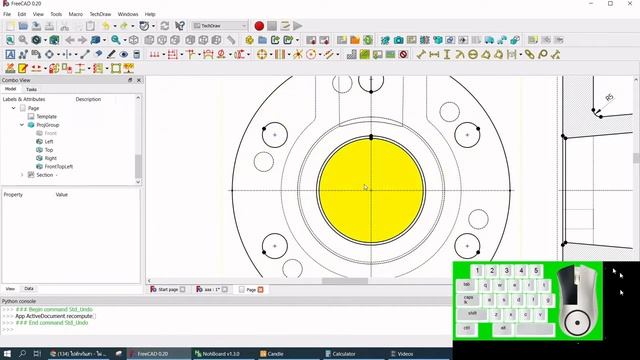The image size is (640, 360).
Task: Insert new default TechDraw page icon
Action: [x=342, y=40]
